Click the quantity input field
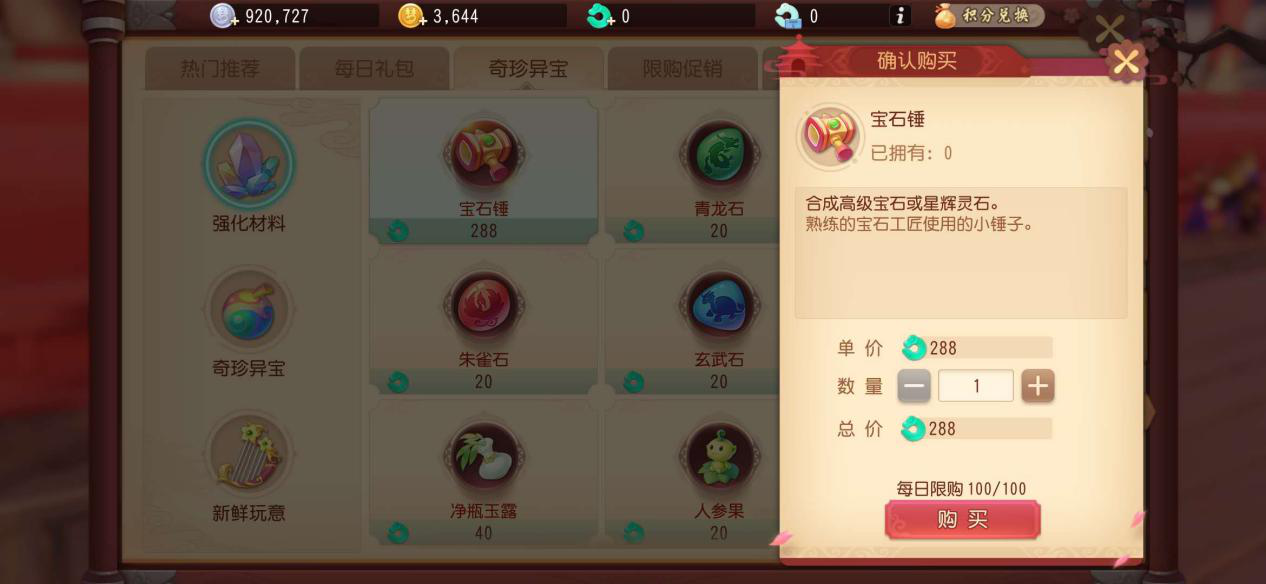The image size is (1266, 584). 976,386
